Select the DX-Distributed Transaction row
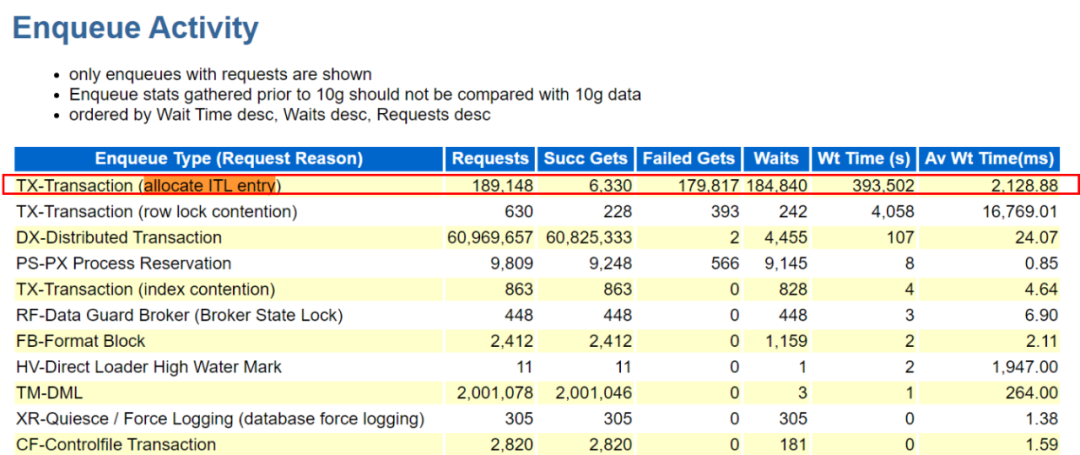Image resolution: width=1080 pixels, height=455 pixels. [537, 237]
